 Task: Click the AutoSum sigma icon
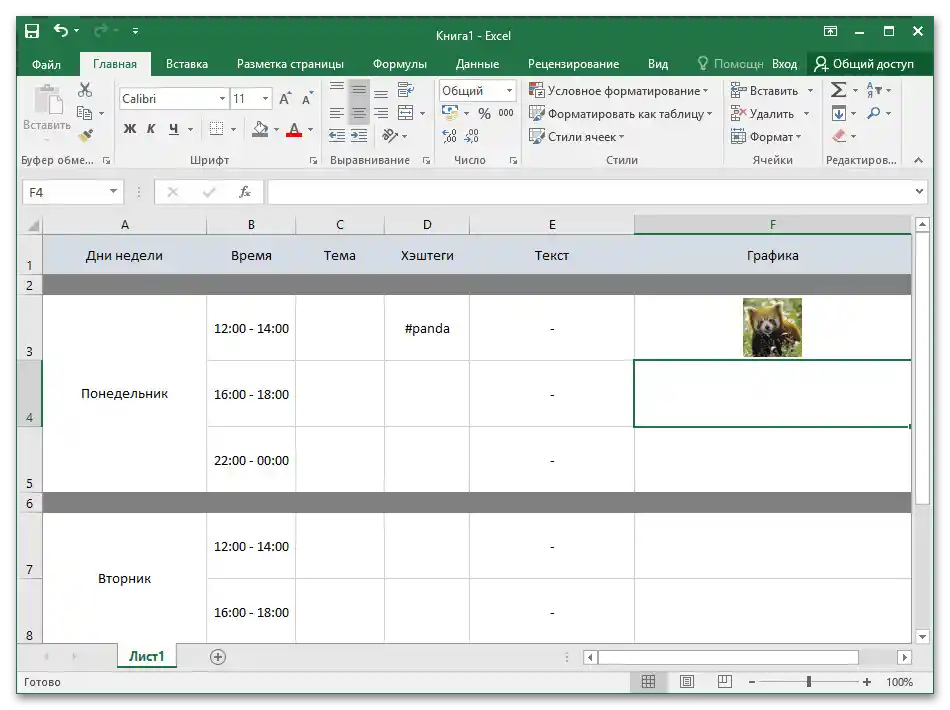(839, 90)
